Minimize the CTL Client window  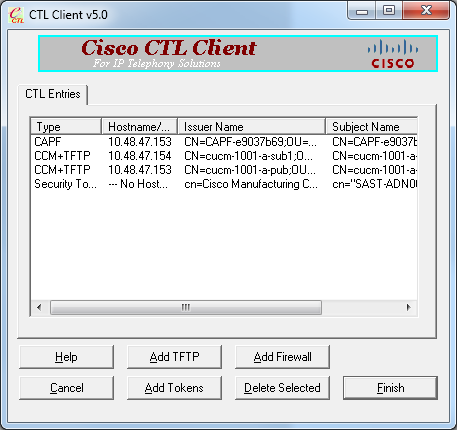[362, 11]
